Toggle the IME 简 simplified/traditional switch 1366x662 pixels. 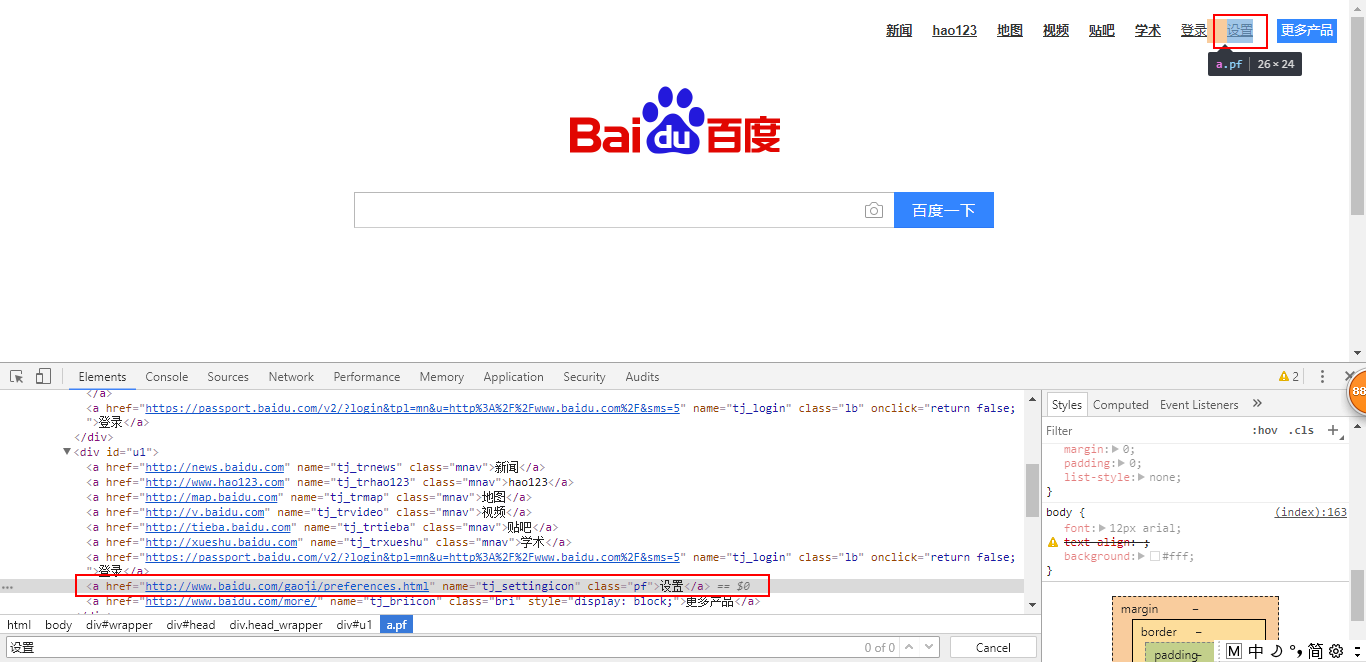click(x=1315, y=651)
